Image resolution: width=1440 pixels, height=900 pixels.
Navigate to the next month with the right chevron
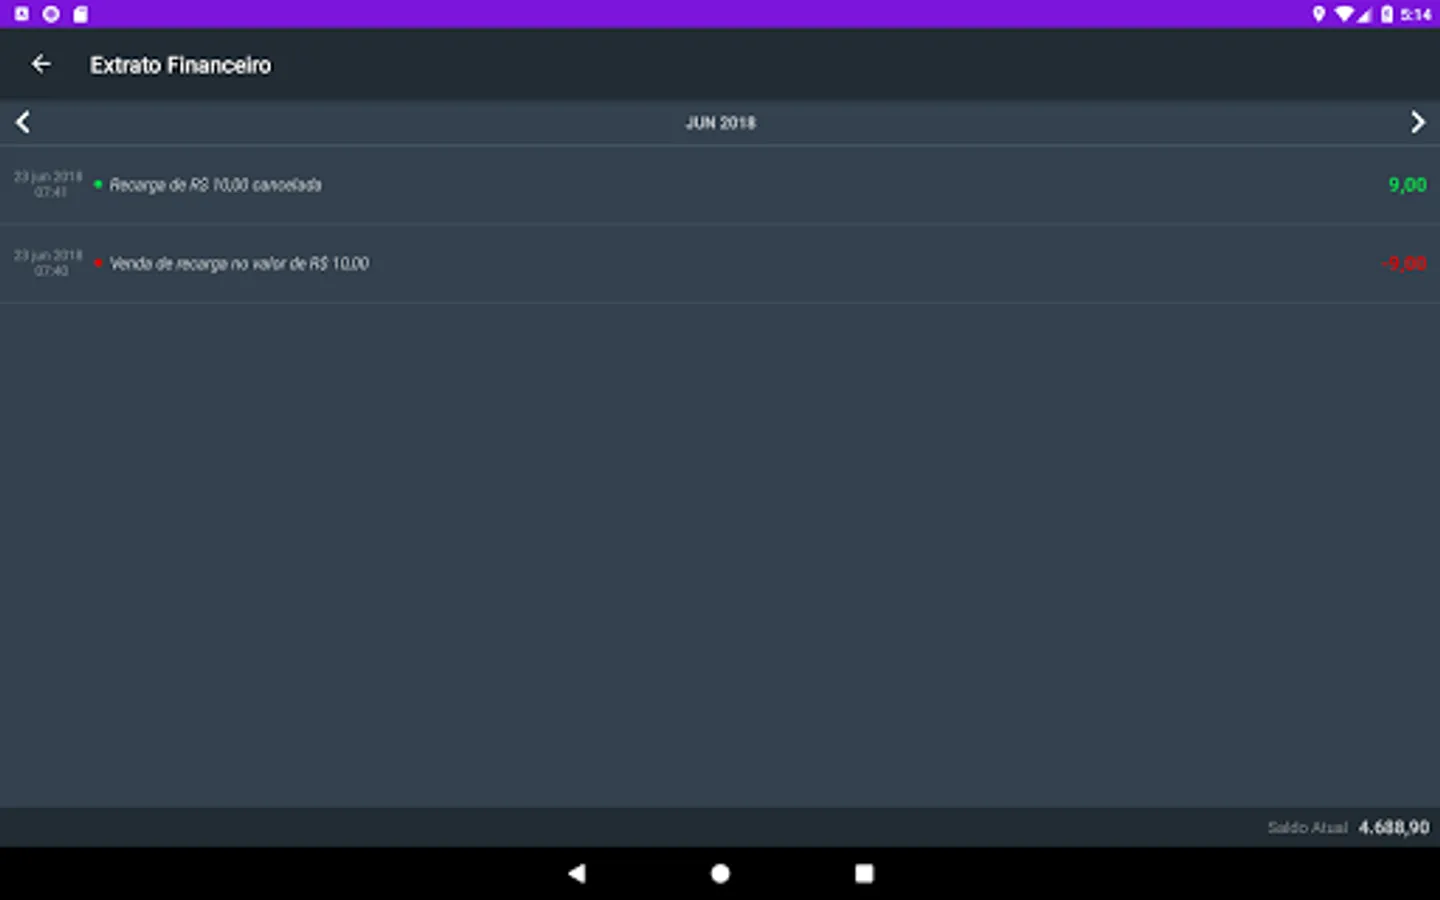(1418, 121)
